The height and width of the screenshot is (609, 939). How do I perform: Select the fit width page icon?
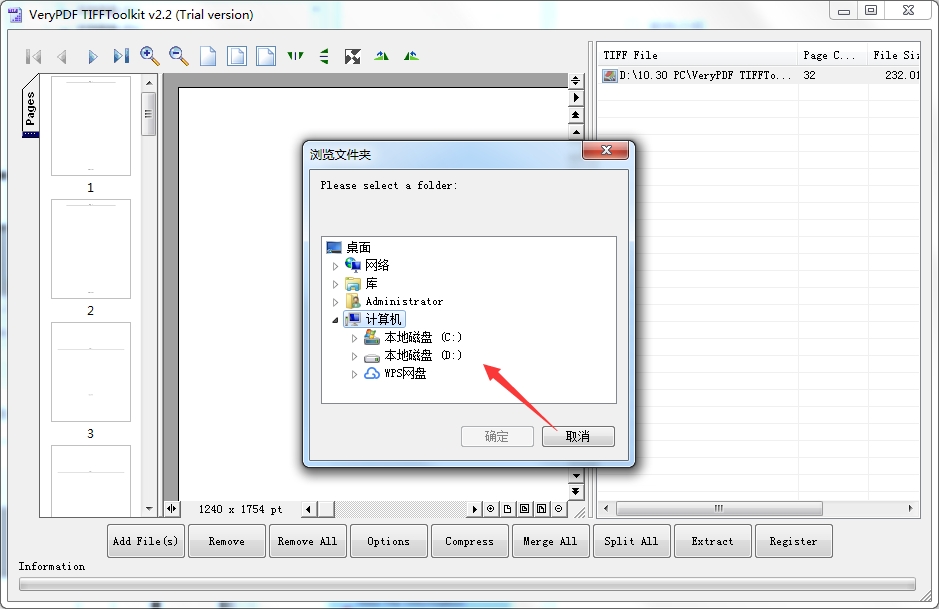(265, 56)
